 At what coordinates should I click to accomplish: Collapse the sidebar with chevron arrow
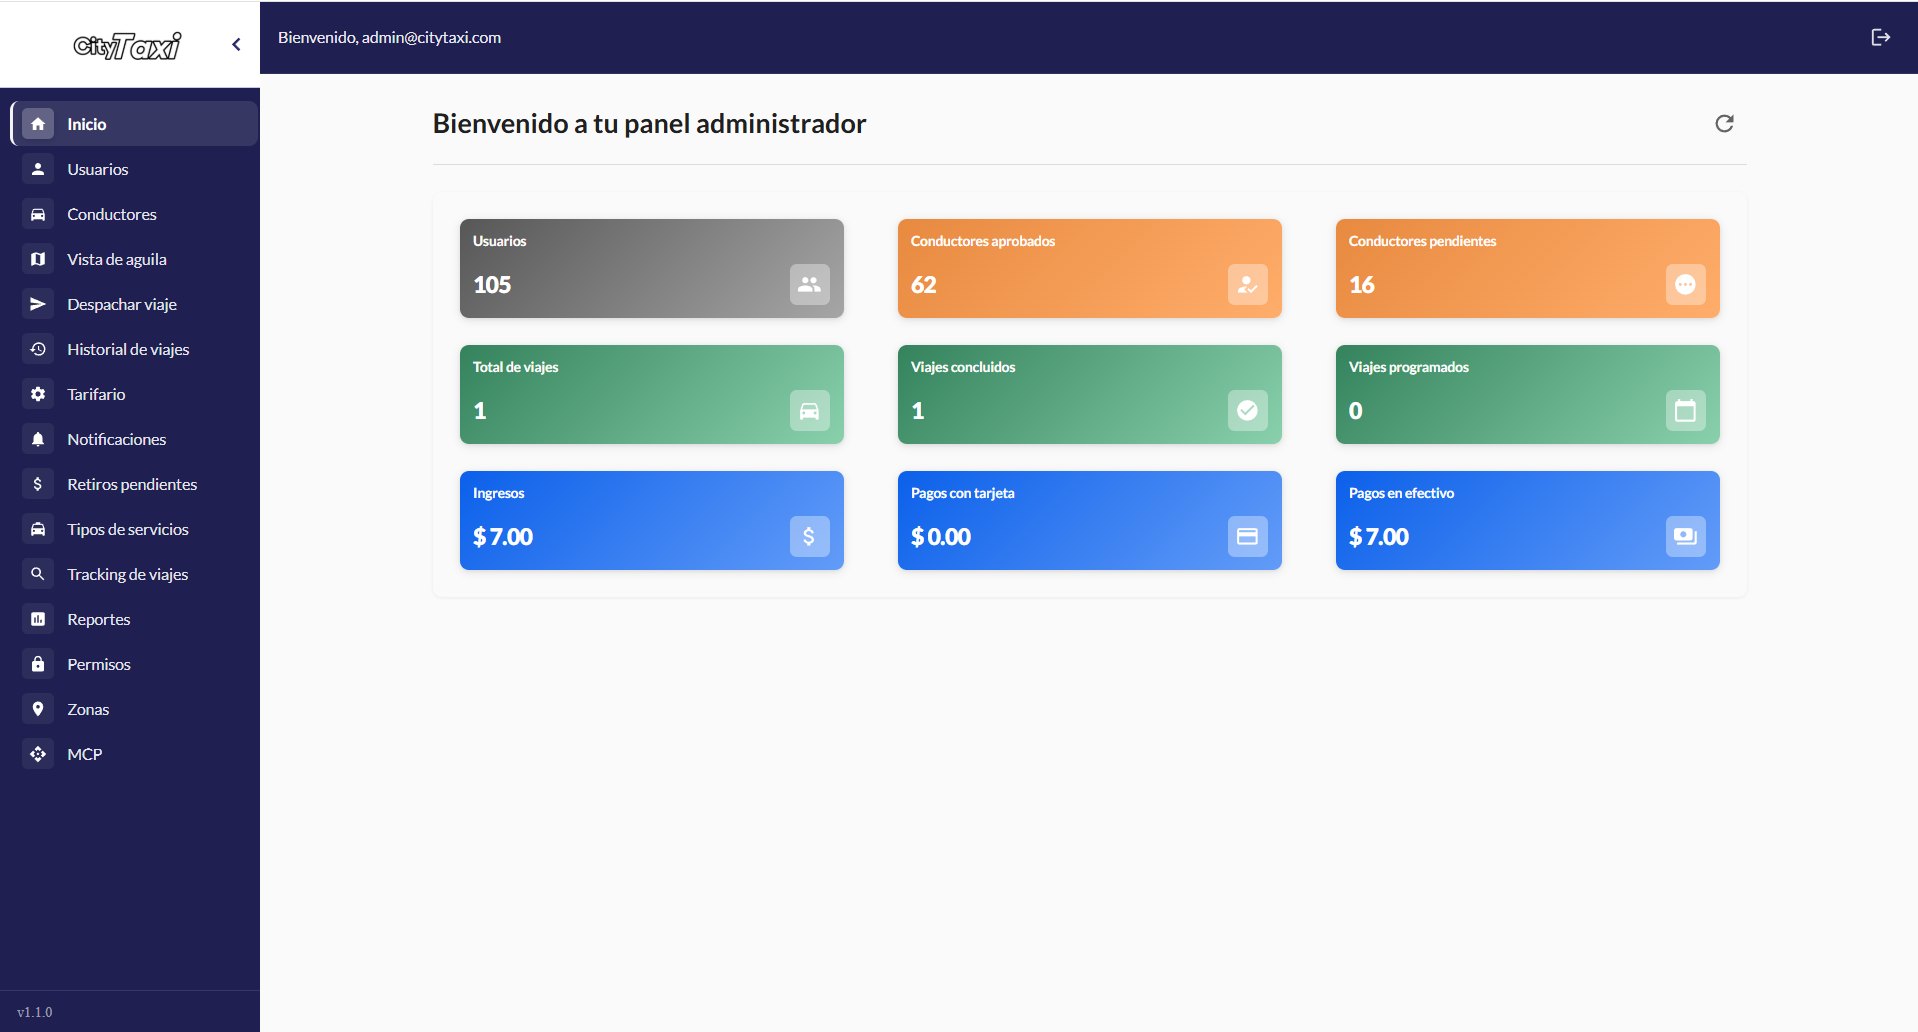pos(236,44)
